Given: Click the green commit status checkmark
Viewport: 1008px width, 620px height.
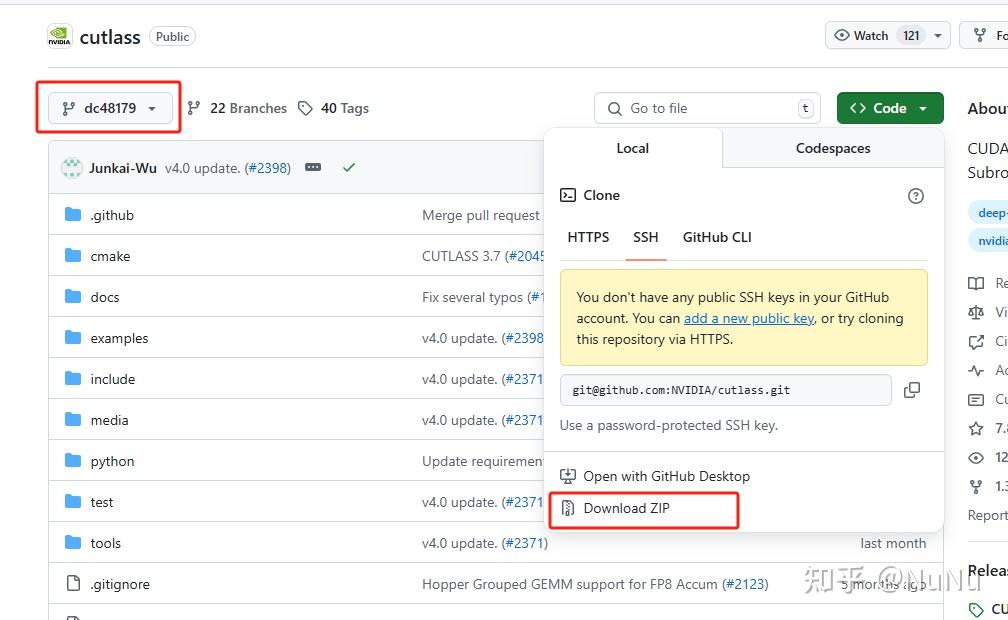Looking at the screenshot, I should point(348,168).
